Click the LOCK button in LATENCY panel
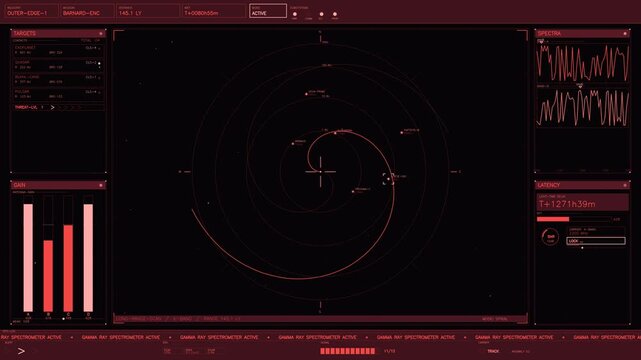Viewport: 641px width, 360px height. coord(596,241)
